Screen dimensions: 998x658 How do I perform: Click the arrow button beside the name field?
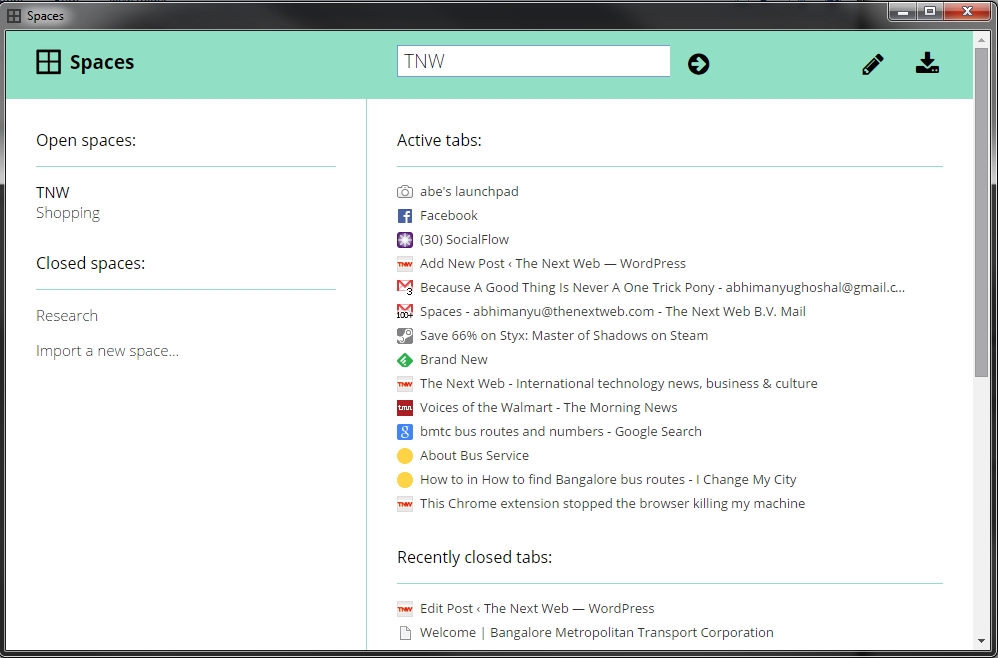click(698, 64)
